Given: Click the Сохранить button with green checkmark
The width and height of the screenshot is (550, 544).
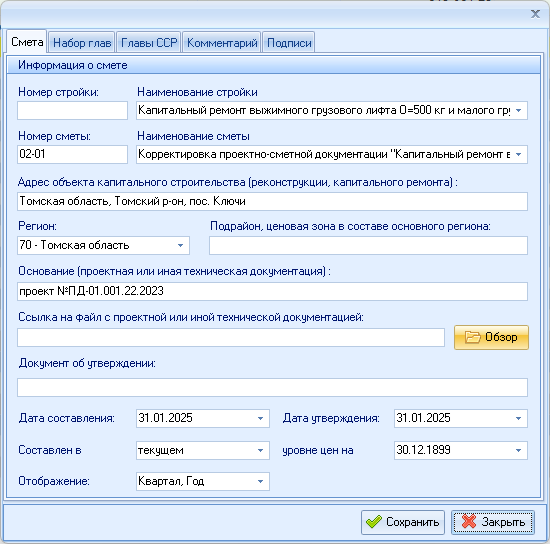Looking at the screenshot, I should tap(403, 522).
